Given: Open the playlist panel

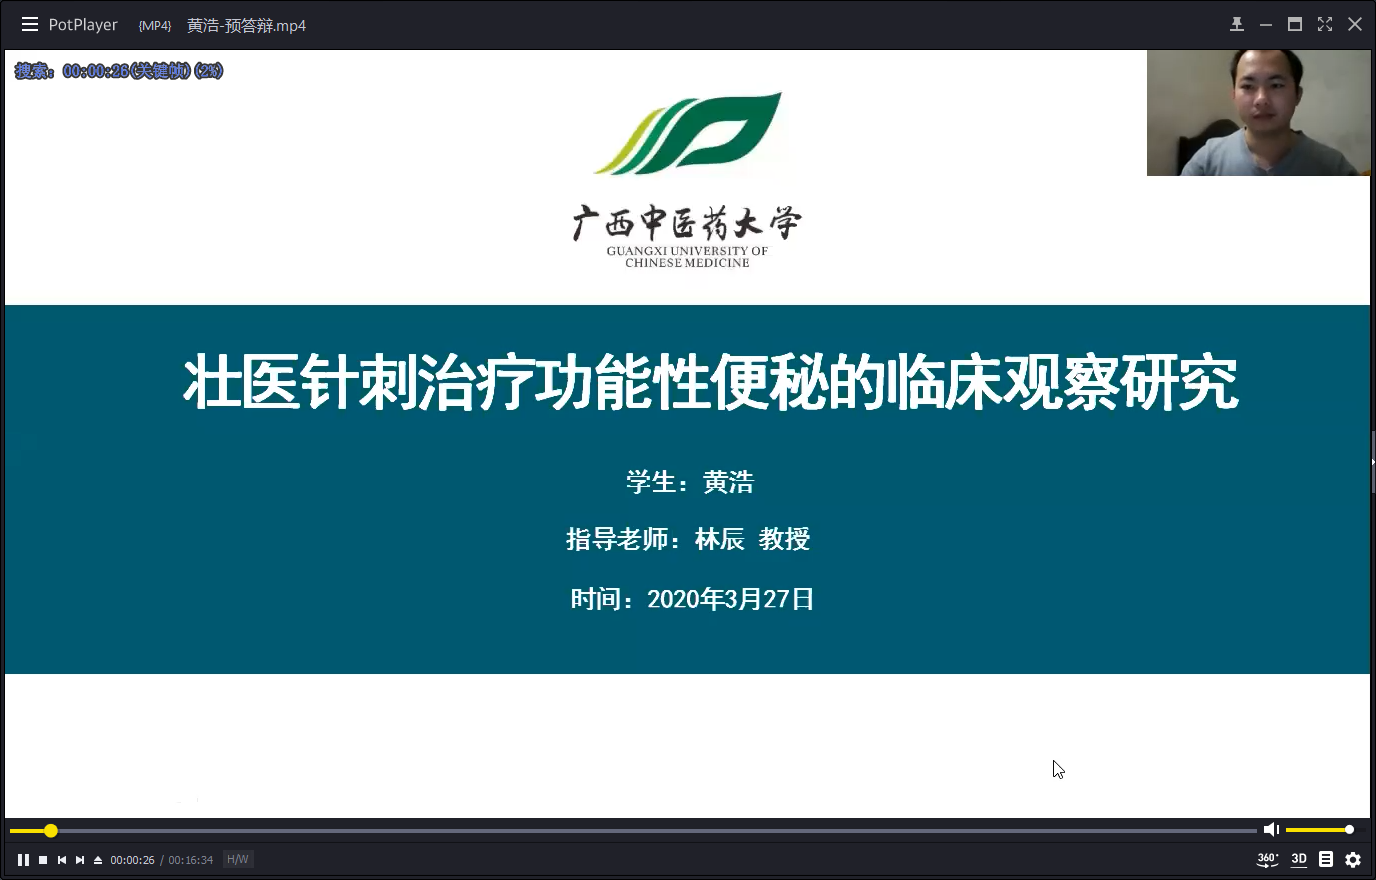Looking at the screenshot, I should 1326,859.
